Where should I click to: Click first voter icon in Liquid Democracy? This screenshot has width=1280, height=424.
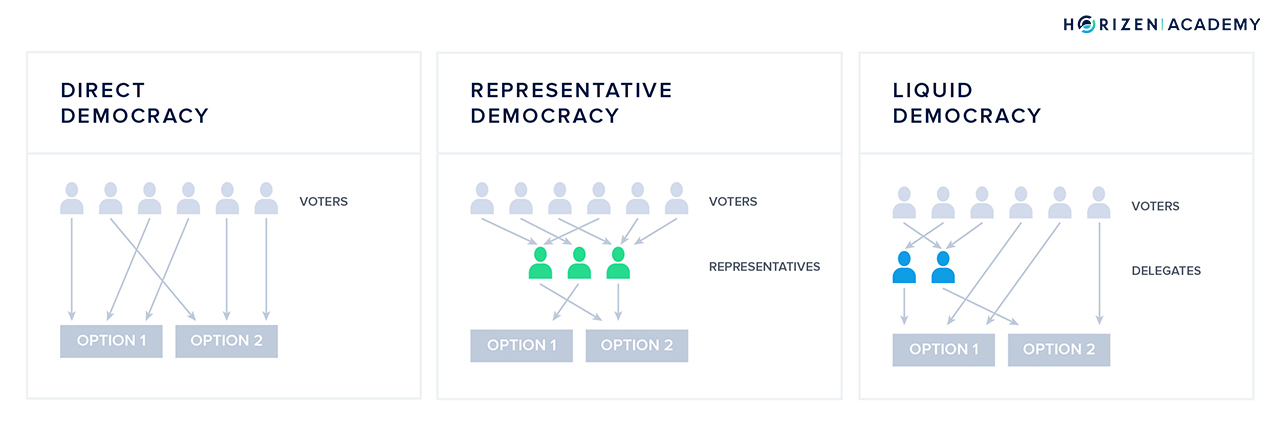pyautogui.click(x=904, y=202)
